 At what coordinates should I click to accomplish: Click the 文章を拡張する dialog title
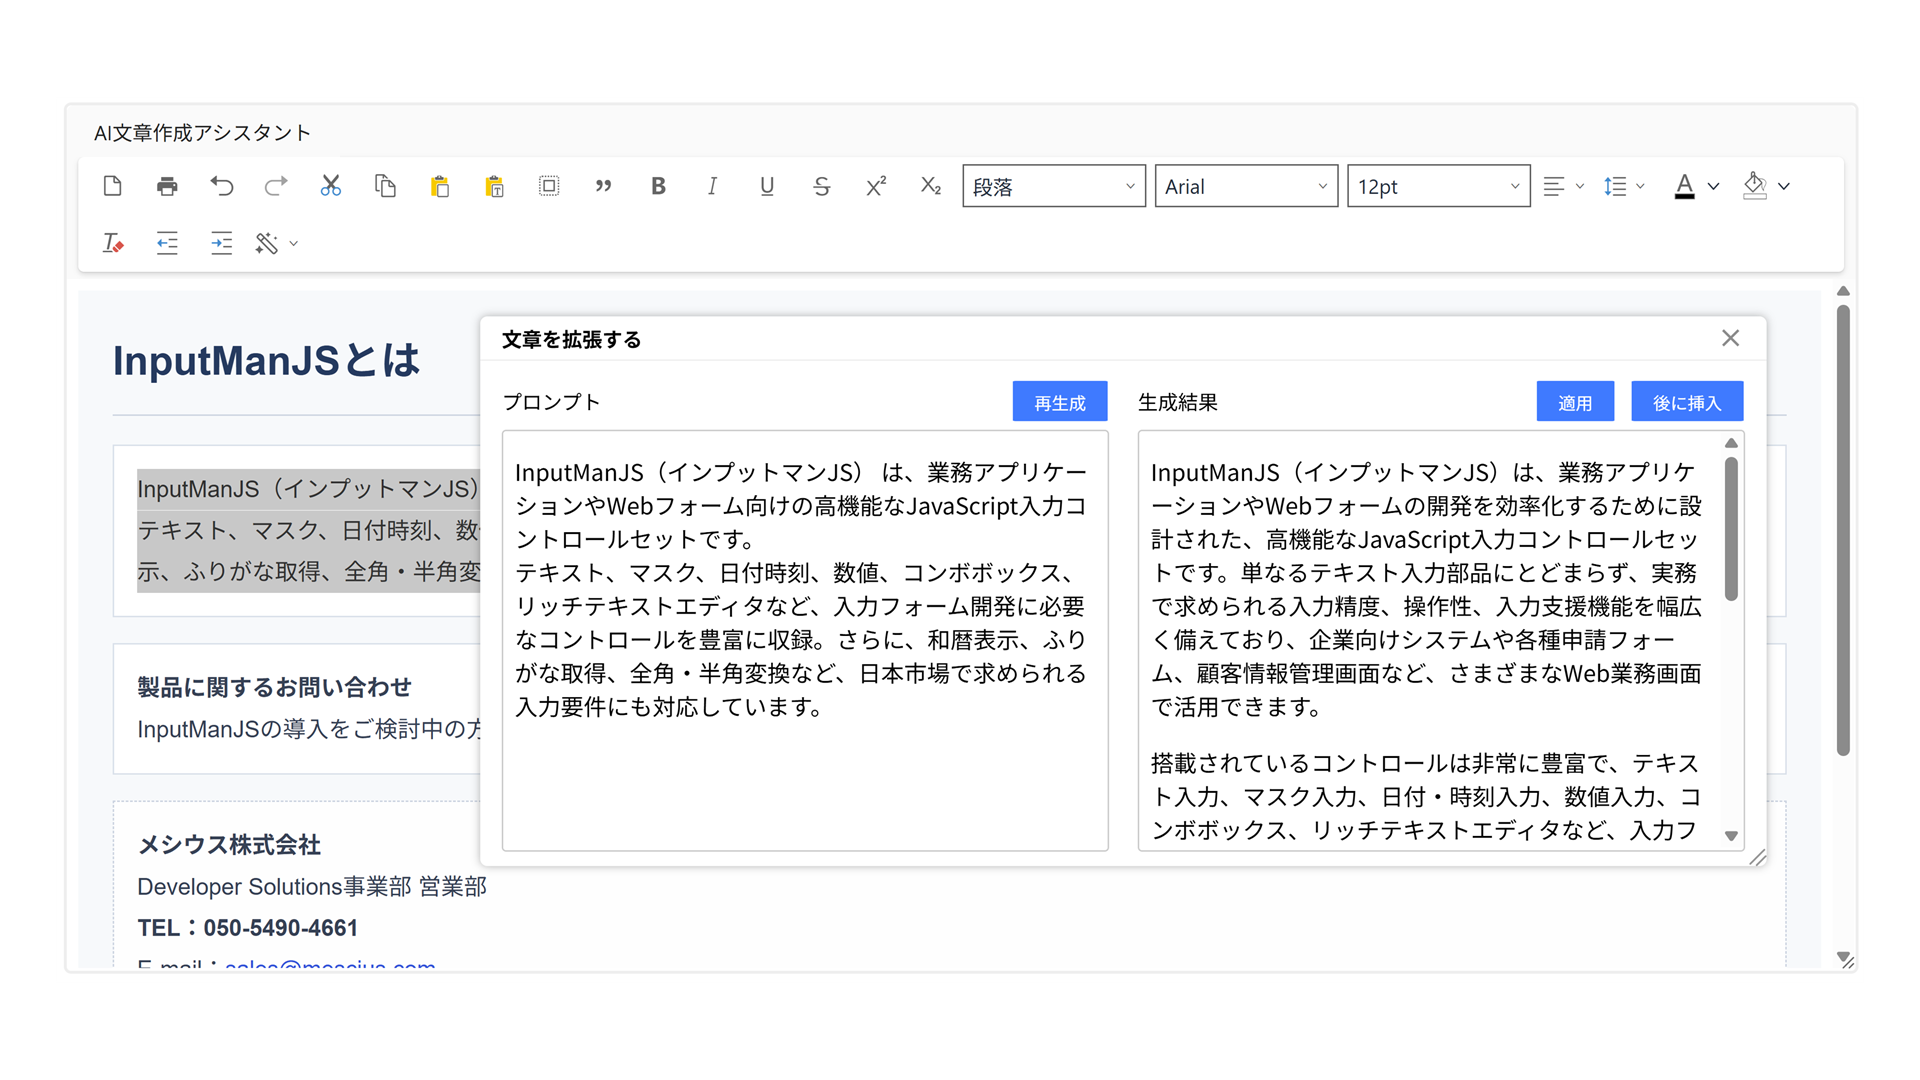pyautogui.click(x=571, y=340)
